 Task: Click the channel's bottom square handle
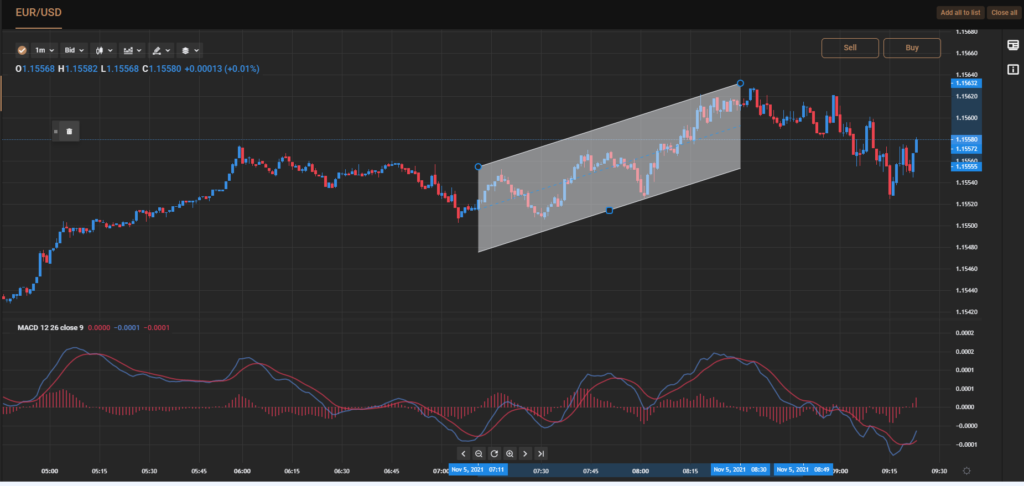(x=609, y=210)
